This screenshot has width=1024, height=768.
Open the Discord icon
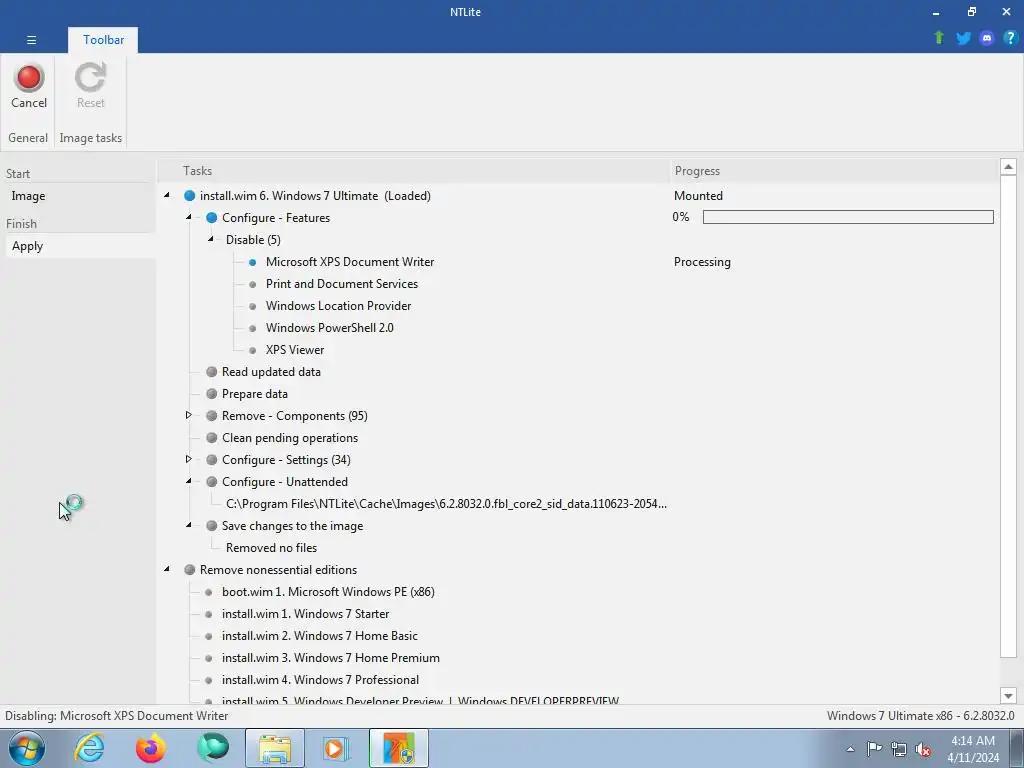point(987,38)
